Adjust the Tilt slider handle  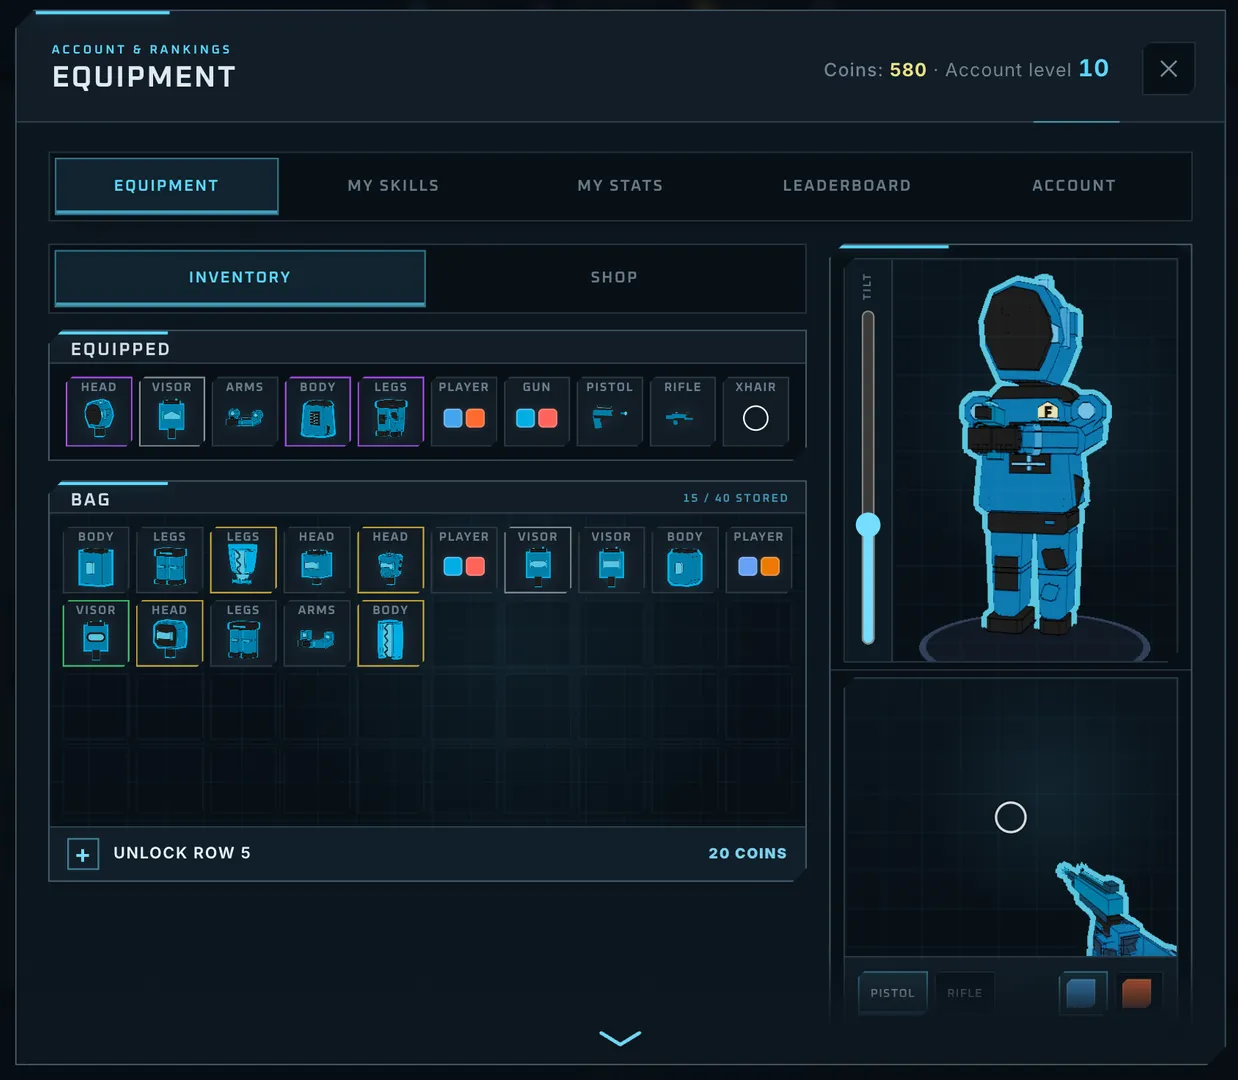click(868, 524)
